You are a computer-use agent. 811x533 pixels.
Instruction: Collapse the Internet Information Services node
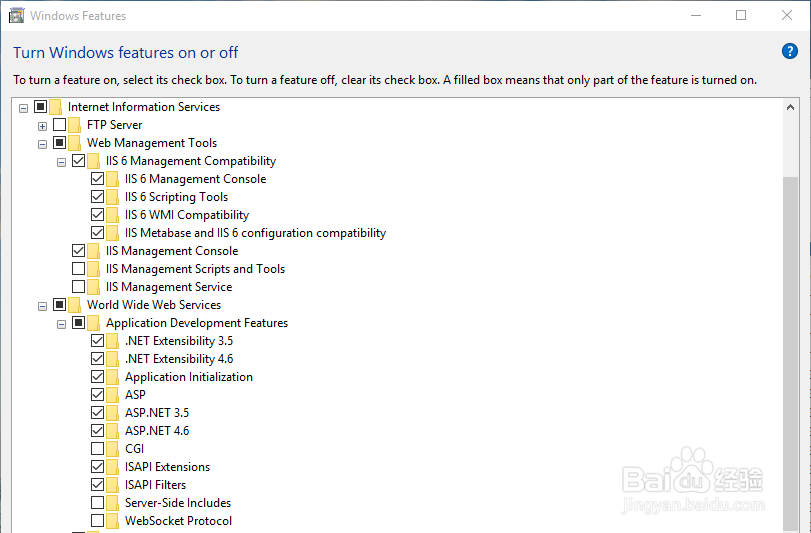pos(23,107)
